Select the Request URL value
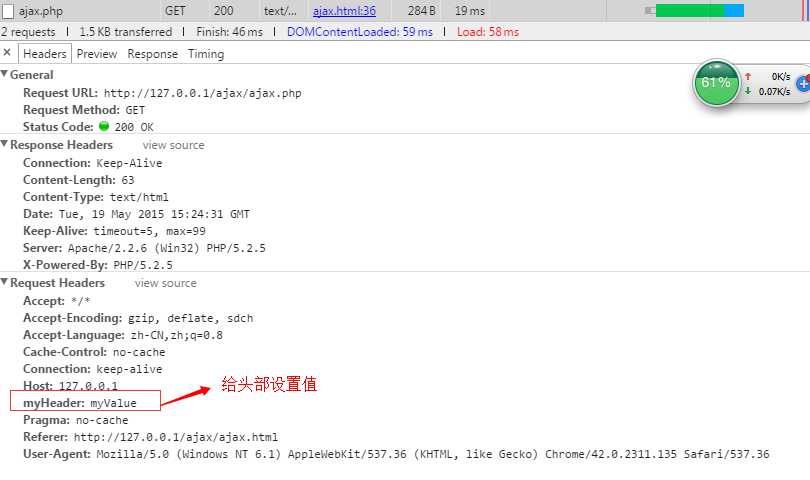The width and height of the screenshot is (810, 480). click(202, 94)
